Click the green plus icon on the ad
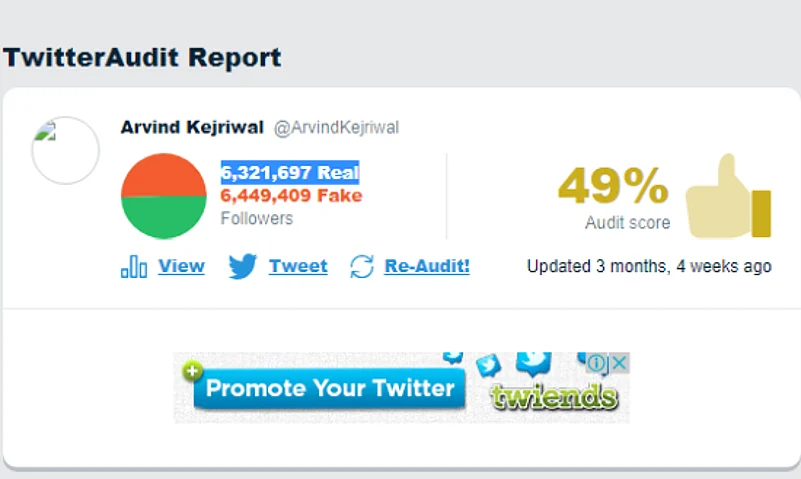This screenshot has width=801, height=479. 192,371
